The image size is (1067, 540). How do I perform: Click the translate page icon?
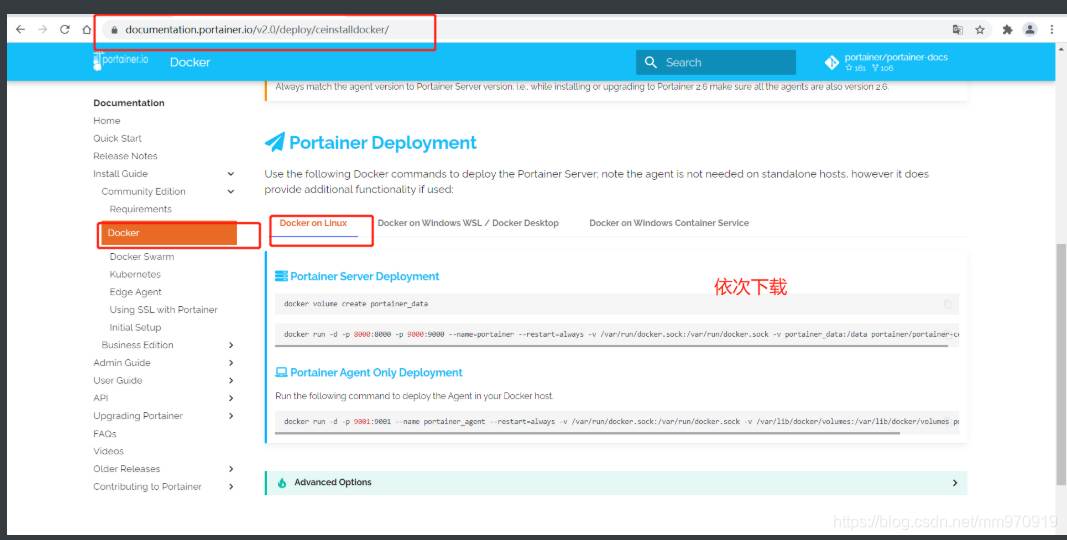(x=957, y=30)
